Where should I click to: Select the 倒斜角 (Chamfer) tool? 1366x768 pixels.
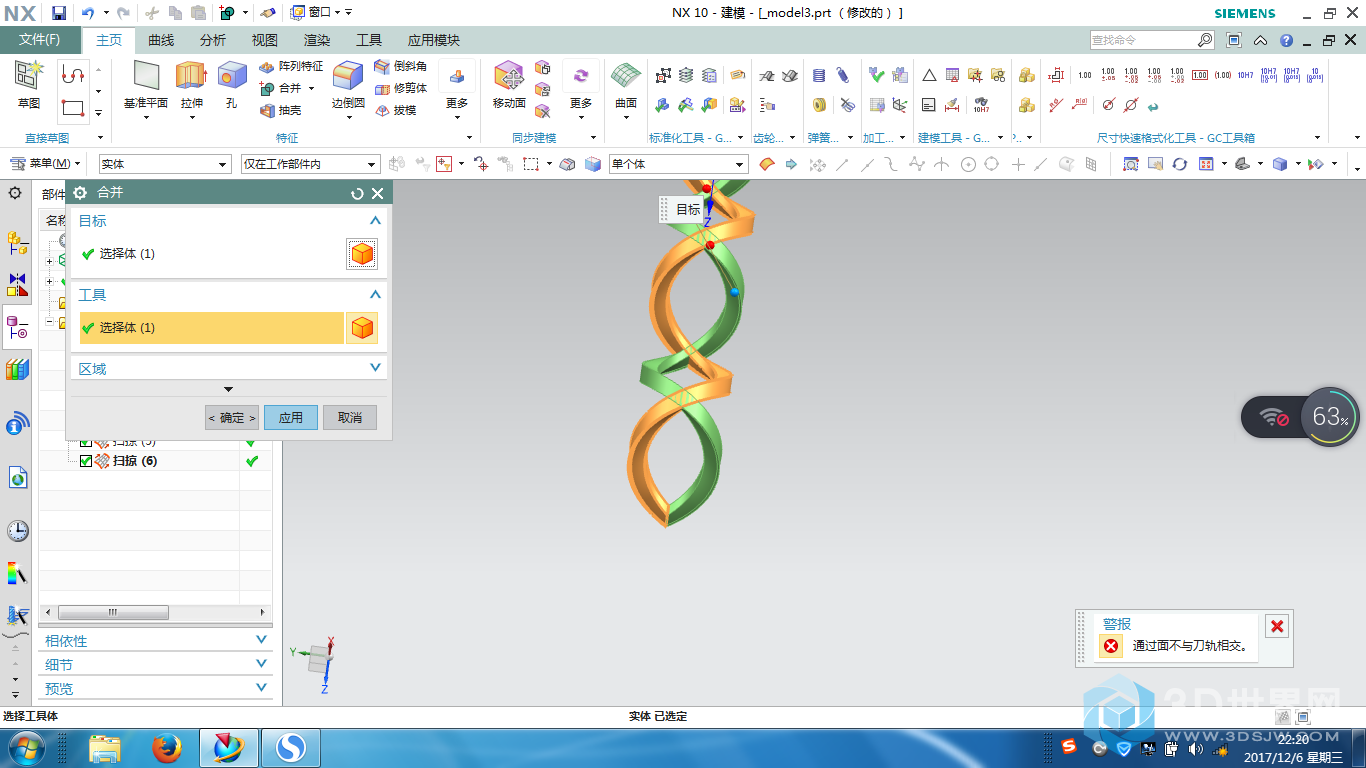[x=400, y=66]
